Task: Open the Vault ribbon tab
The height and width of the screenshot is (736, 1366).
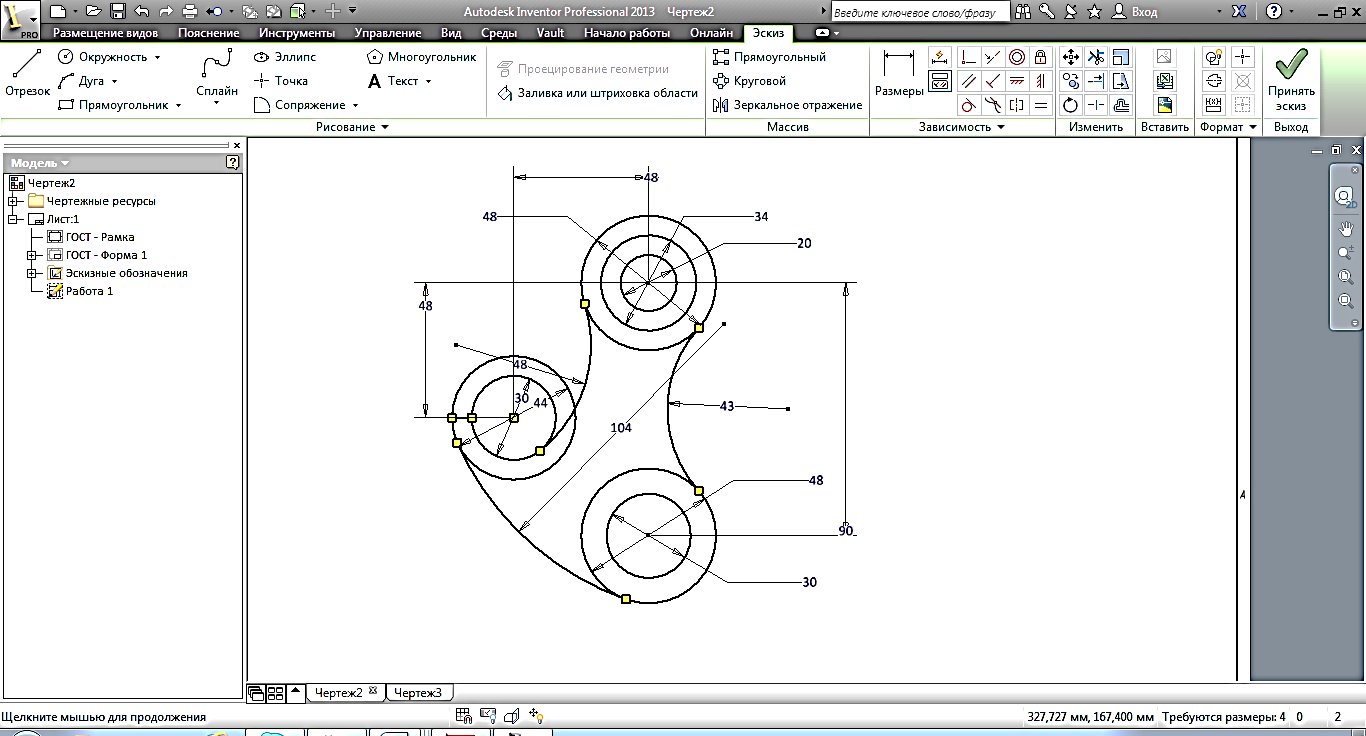Action: click(x=550, y=33)
